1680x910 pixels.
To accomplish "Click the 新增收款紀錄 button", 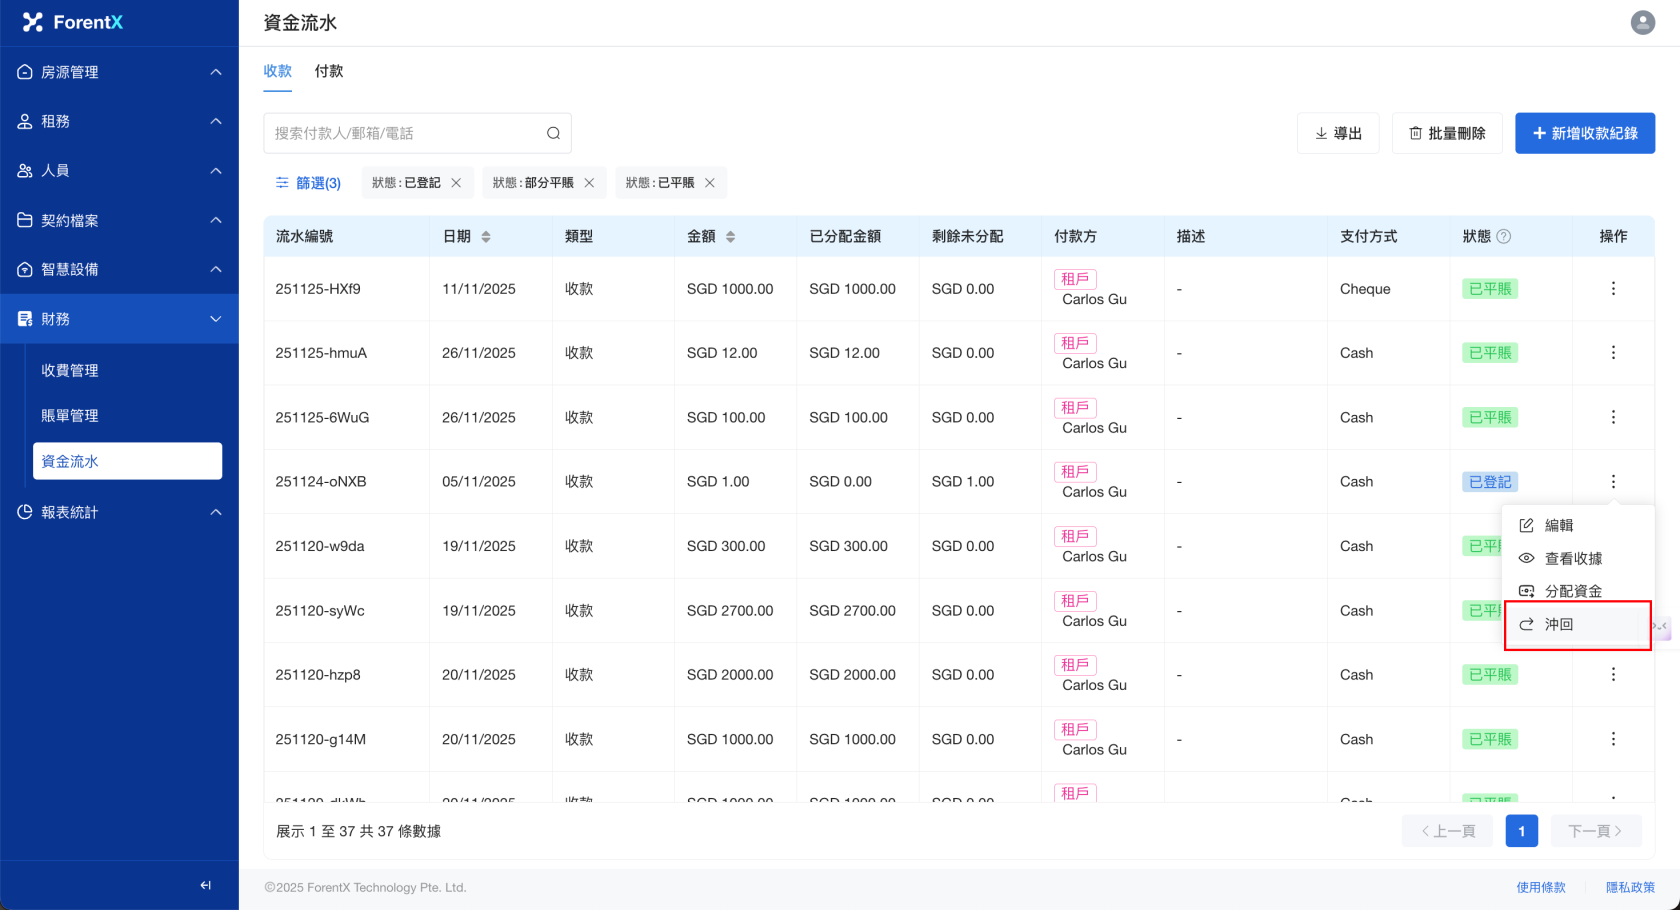I will [x=1584, y=133].
